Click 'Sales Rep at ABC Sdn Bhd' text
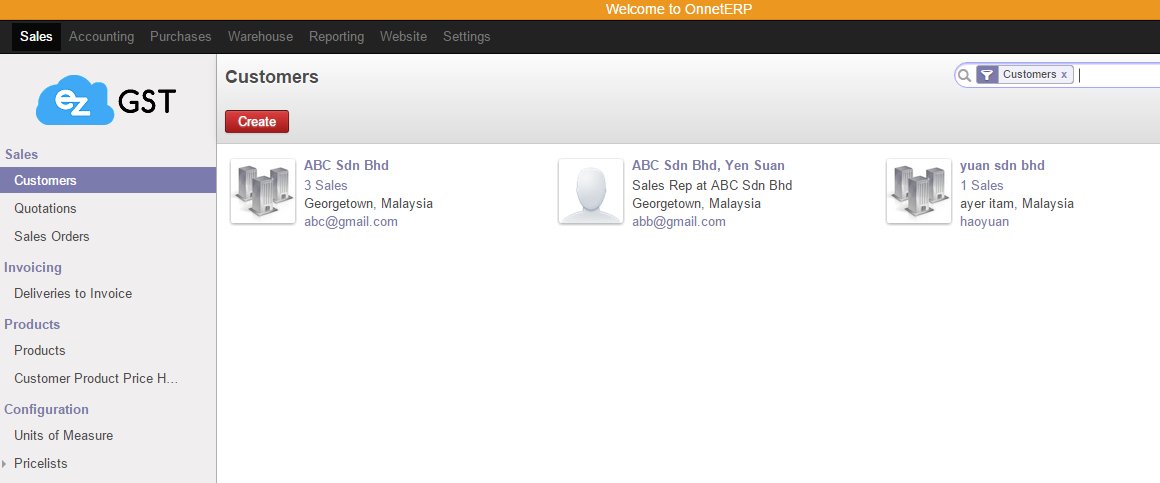This screenshot has width=1160, height=483. pos(712,186)
